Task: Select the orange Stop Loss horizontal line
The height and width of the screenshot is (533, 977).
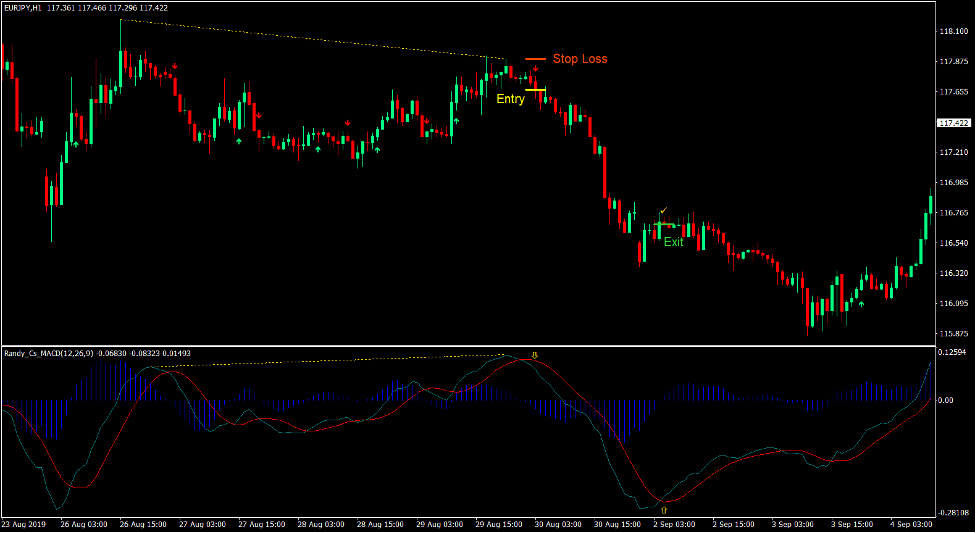Action: 535,59
